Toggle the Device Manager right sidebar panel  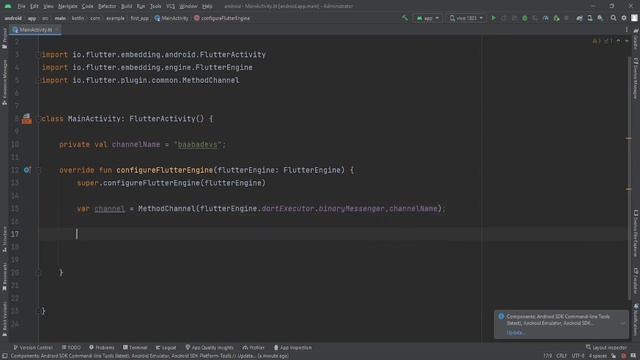[636, 78]
